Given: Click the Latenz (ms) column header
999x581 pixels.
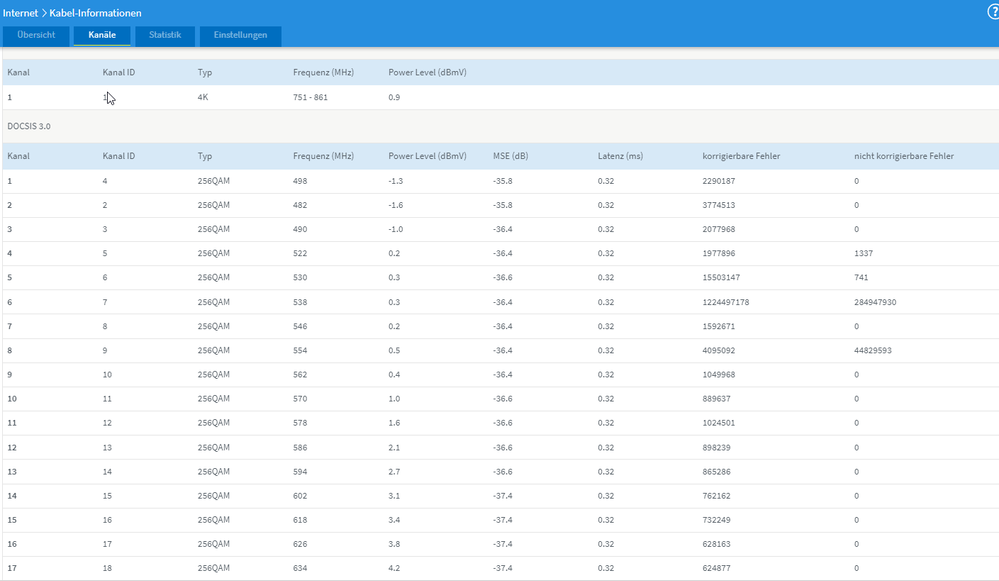Looking at the screenshot, I should click(620, 156).
